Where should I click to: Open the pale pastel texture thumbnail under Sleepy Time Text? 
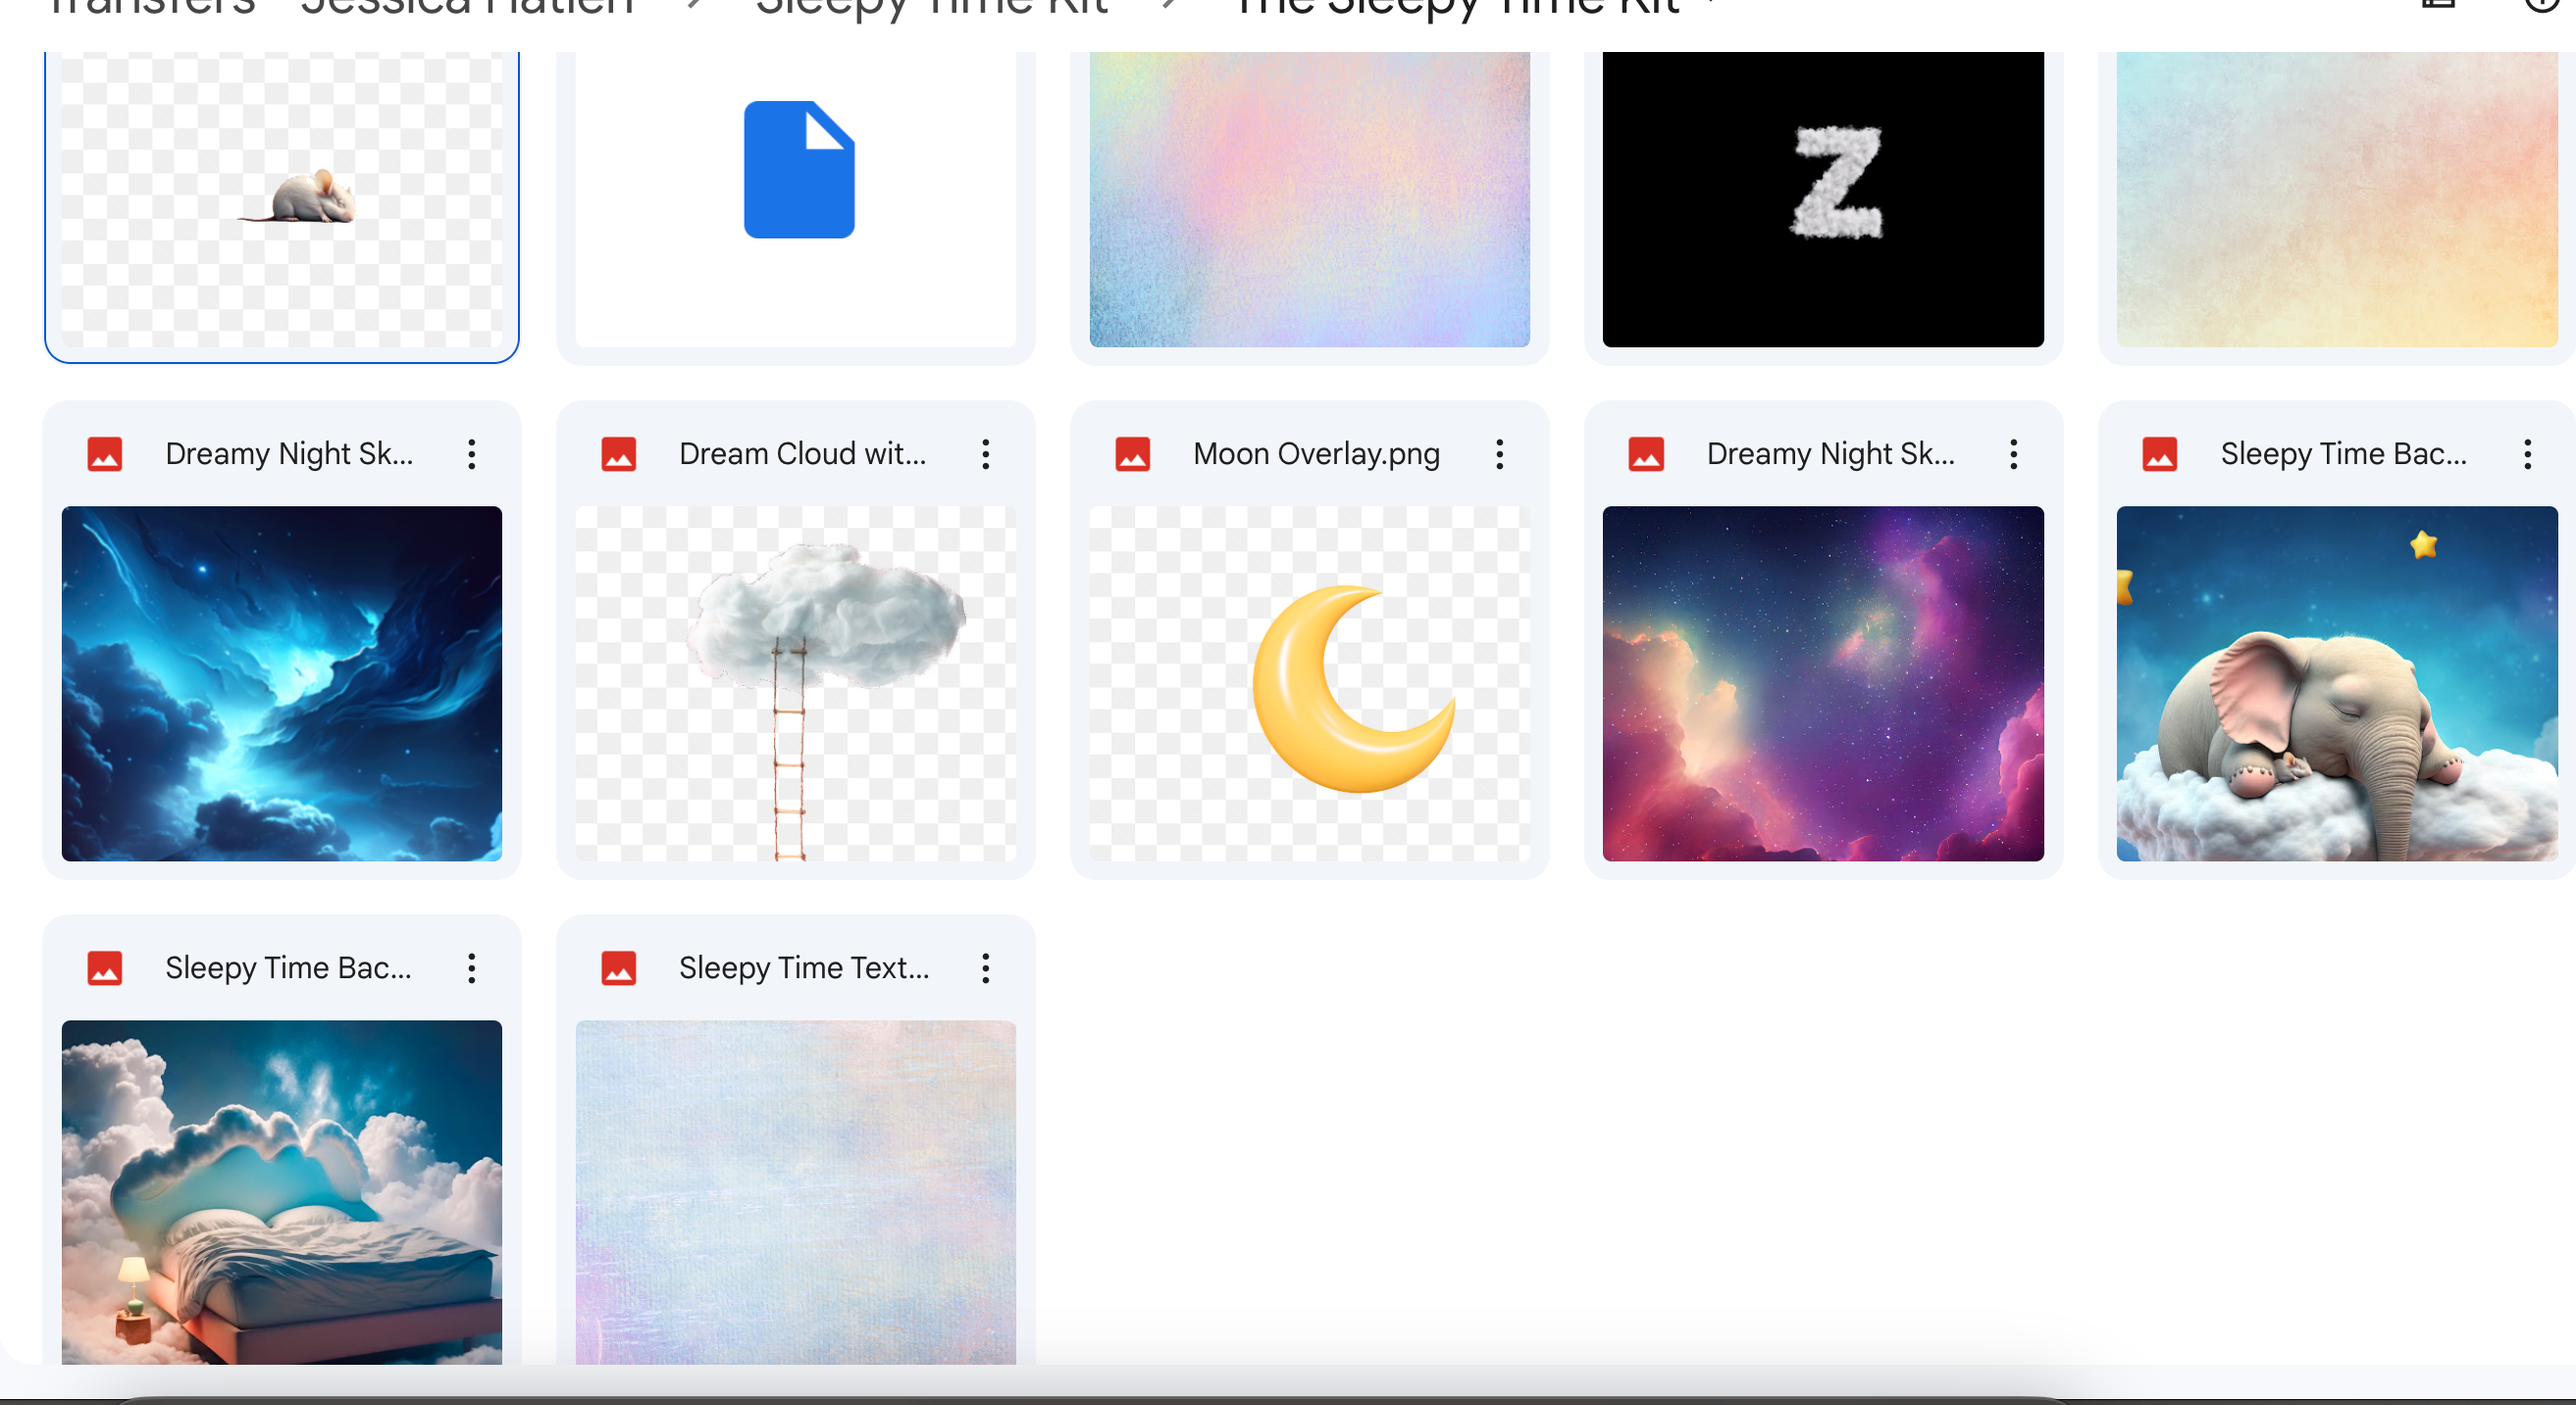(796, 1192)
